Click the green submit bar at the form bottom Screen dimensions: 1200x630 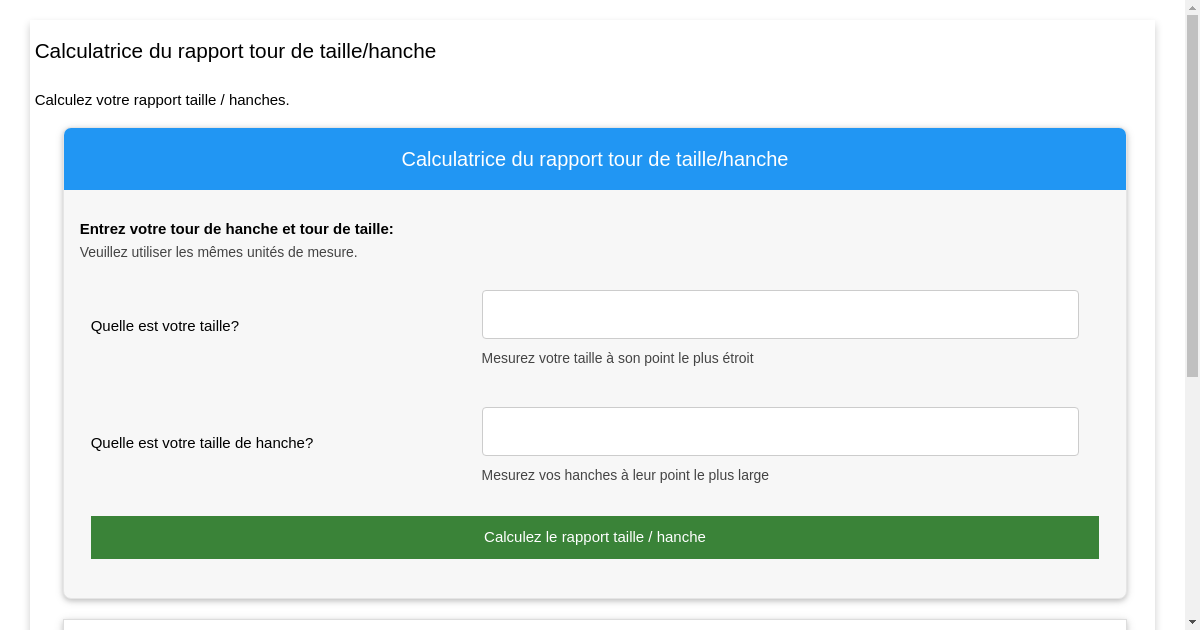click(x=594, y=537)
